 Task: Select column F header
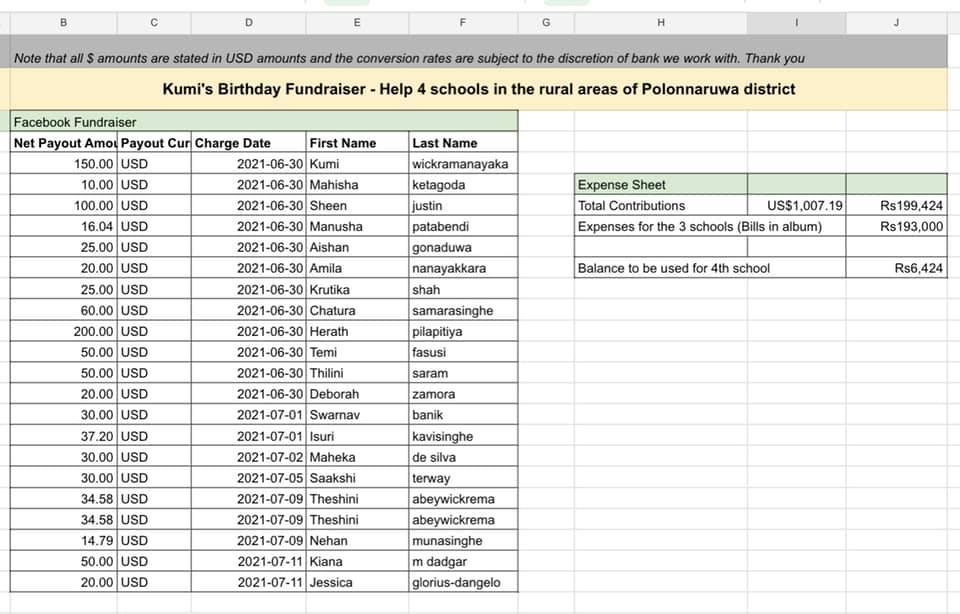[463, 23]
